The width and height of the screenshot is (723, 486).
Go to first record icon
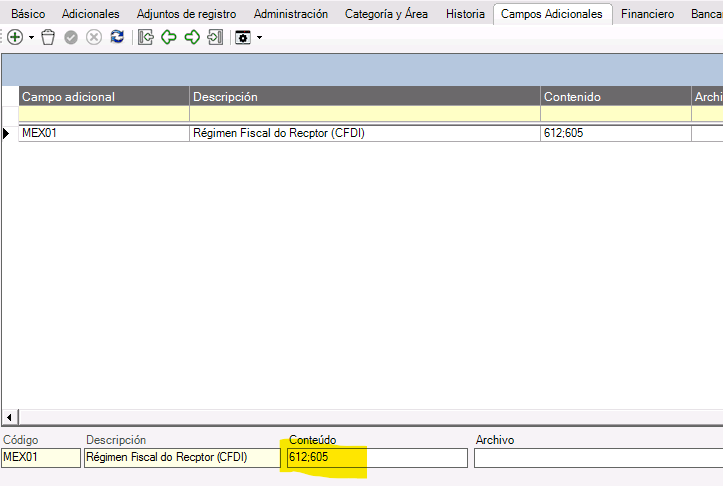point(146,37)
